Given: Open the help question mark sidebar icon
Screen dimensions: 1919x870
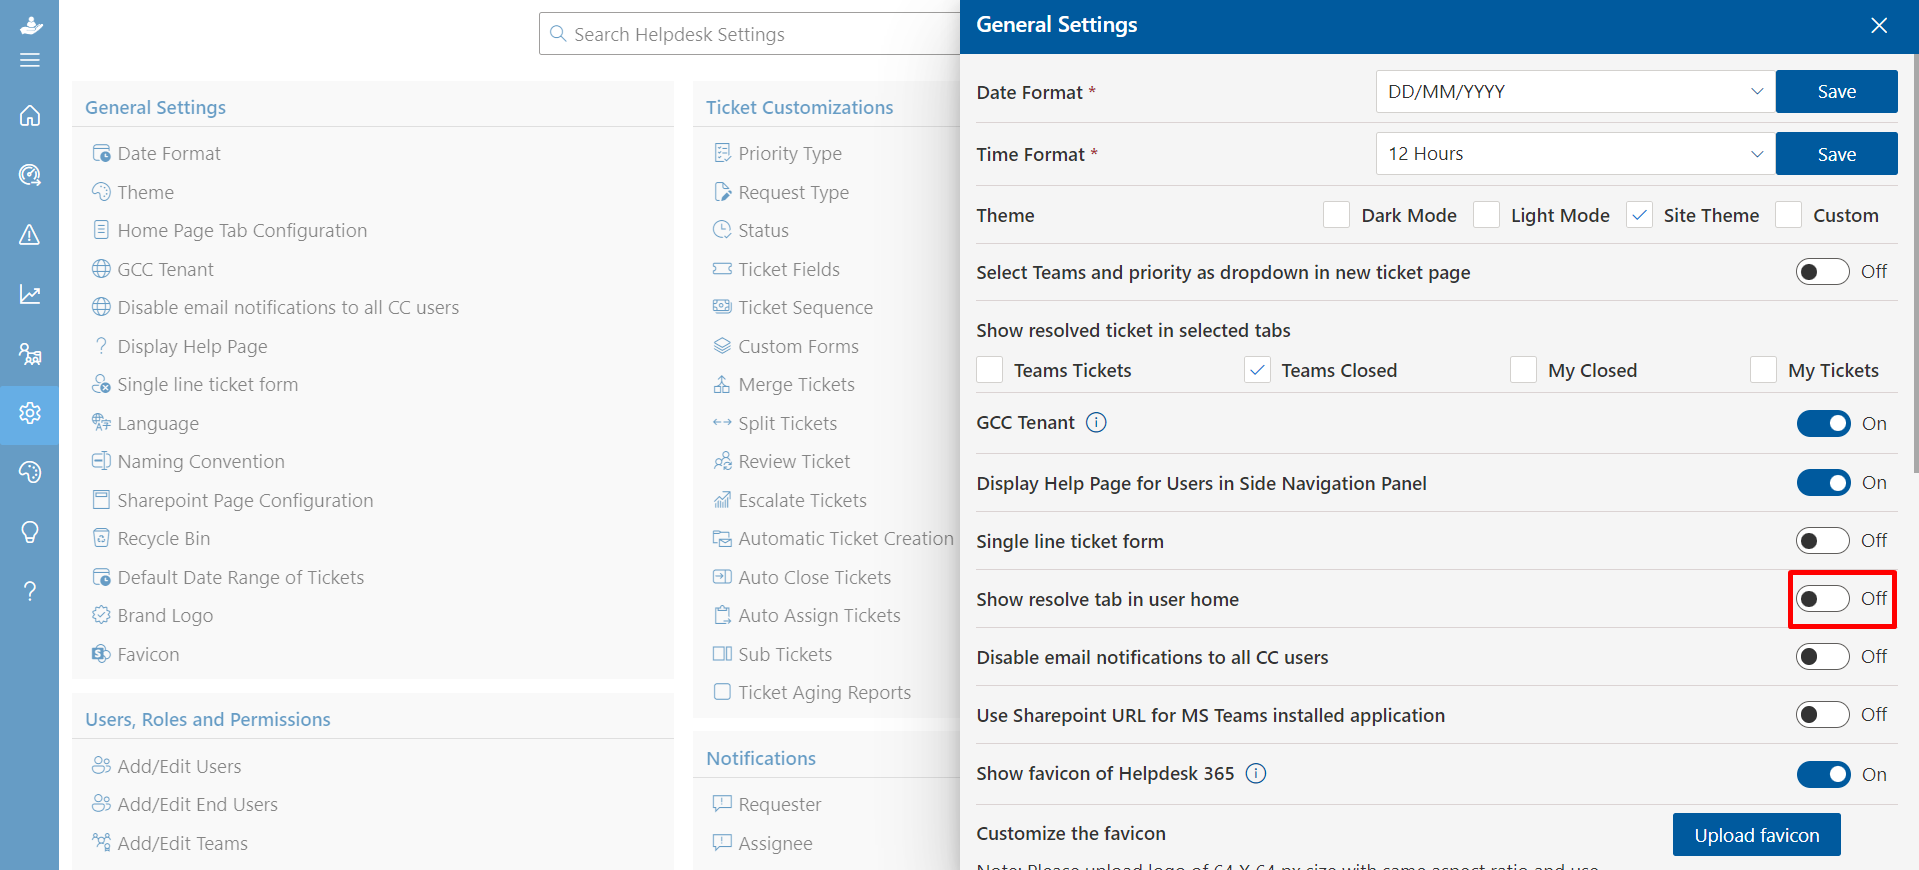Looking at the screenshot, I should 30,591.
